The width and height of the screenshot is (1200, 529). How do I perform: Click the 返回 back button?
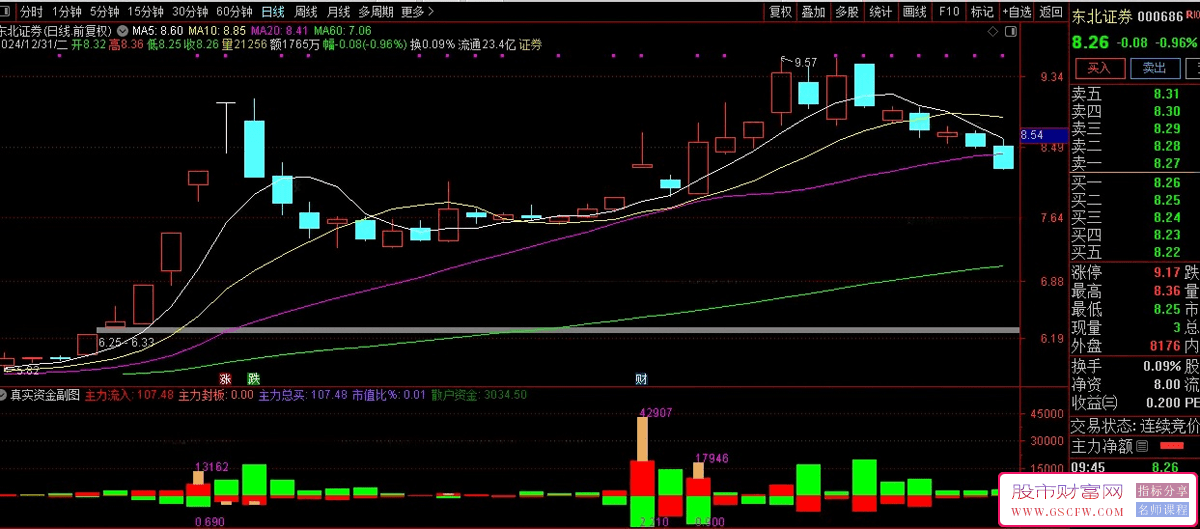(1050, 12)
